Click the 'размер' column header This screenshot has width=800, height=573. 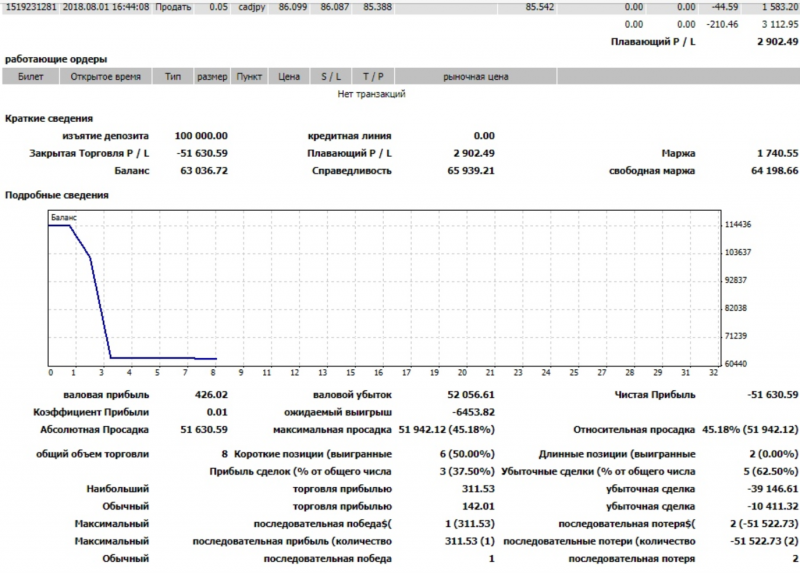212,77
